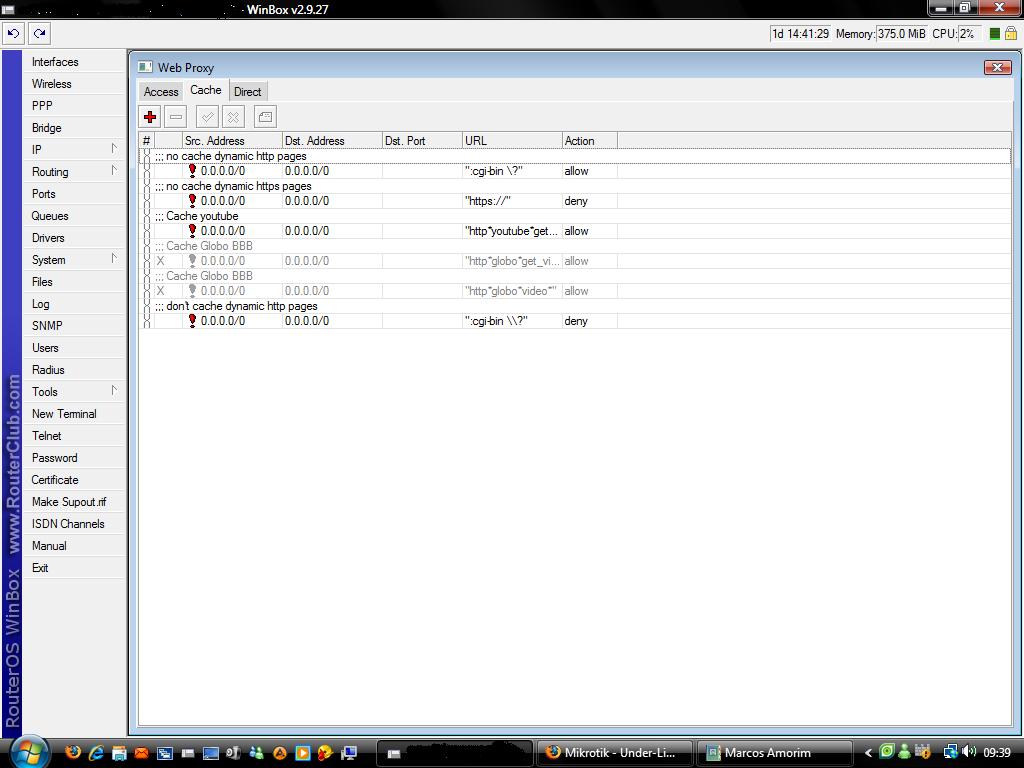The image size is (1024, 768).
Task: Open PPP from sidebar menu
Action: 74,106
